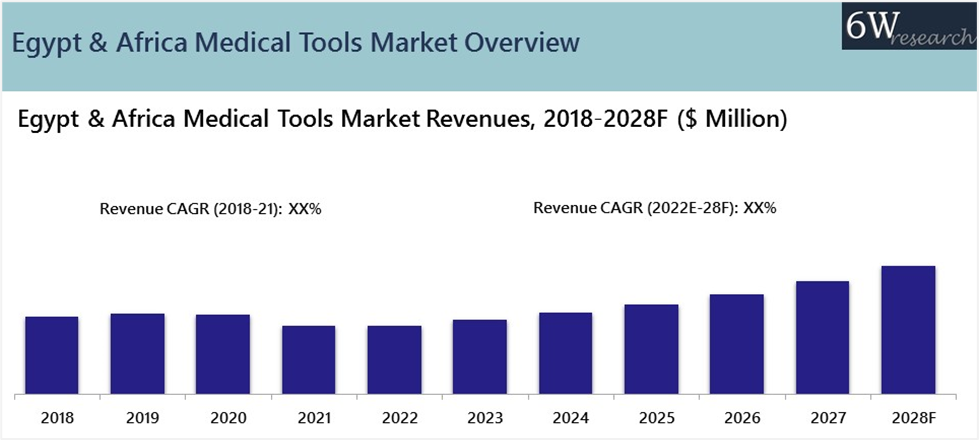Select the Revenue CAGR (2022E-28F) text

tap(655, 208)
